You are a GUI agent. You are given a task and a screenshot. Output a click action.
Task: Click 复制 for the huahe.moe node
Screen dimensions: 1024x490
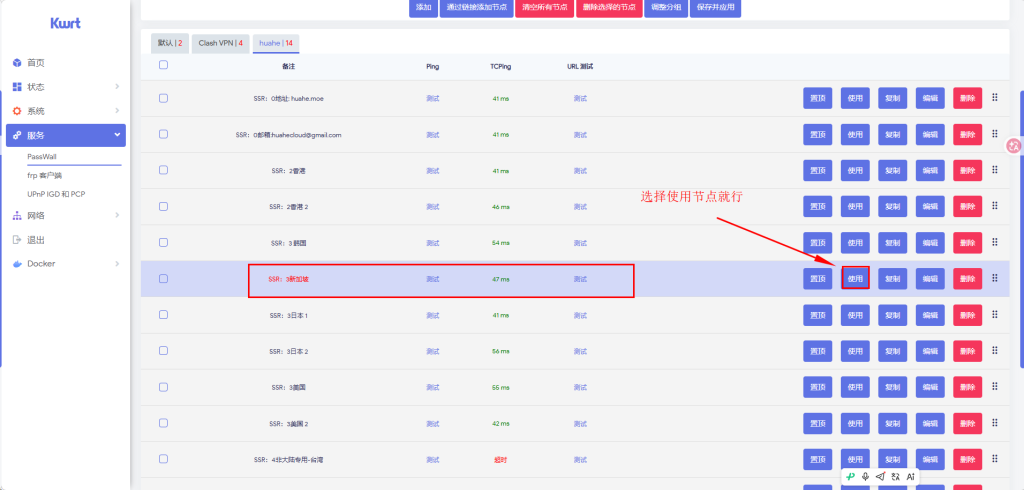click(893, 98)
